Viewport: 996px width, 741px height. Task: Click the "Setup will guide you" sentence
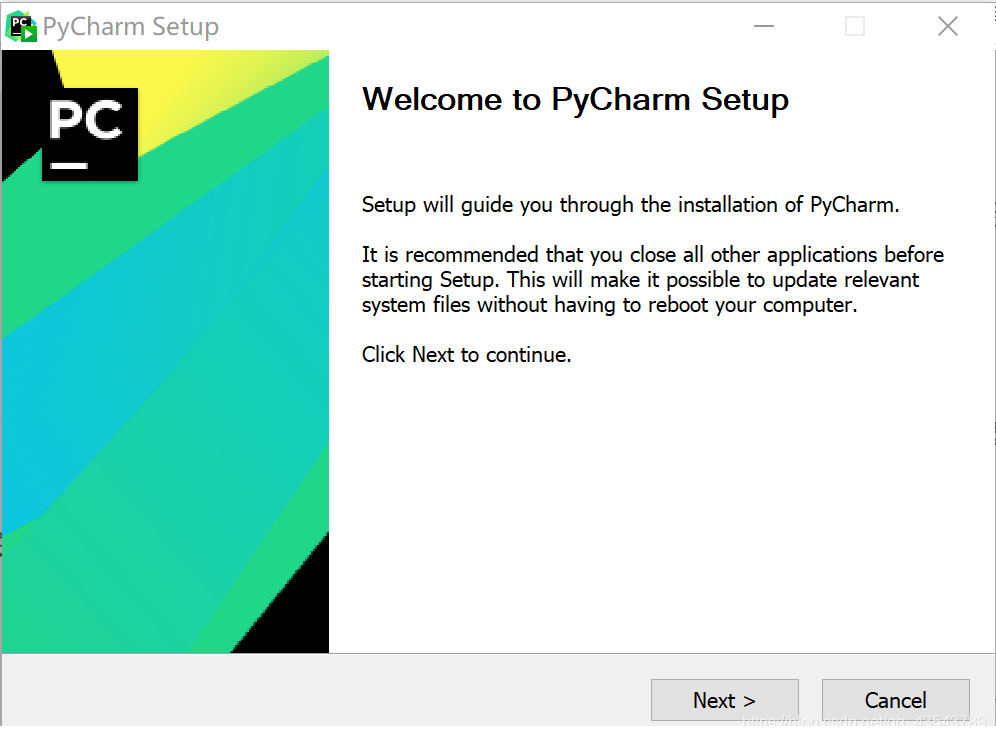pos(630,206)
